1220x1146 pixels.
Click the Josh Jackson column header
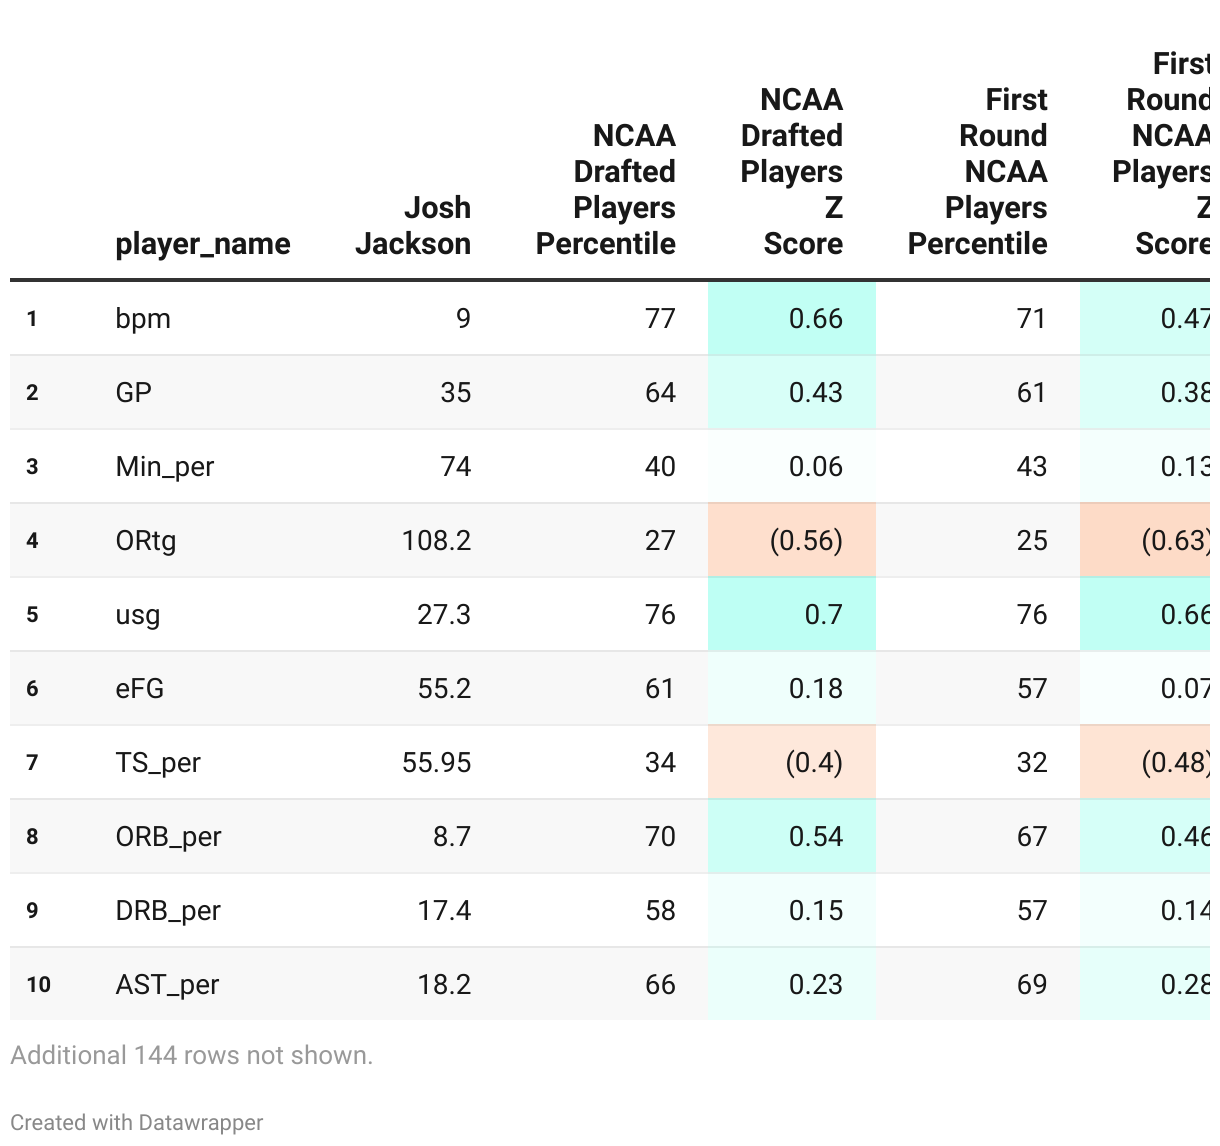(x=413, y=226)
